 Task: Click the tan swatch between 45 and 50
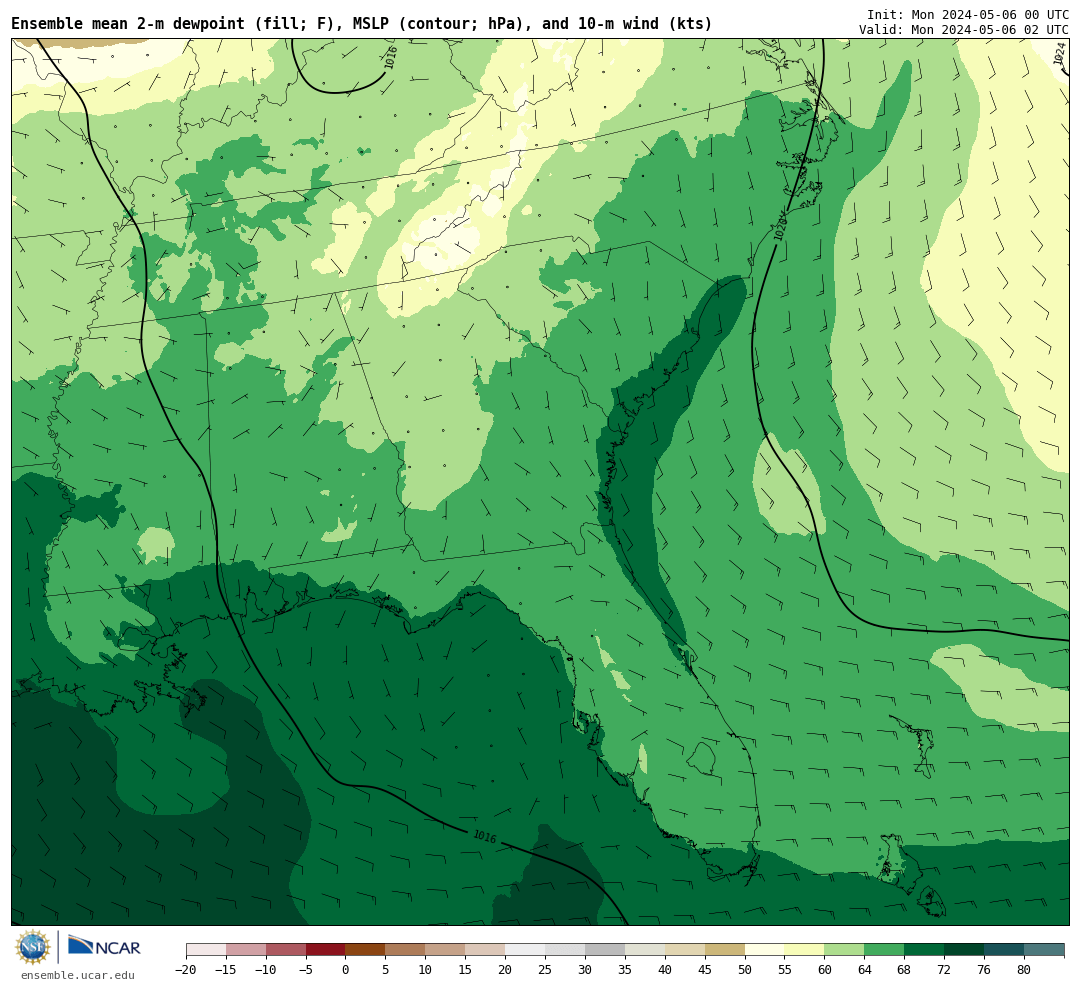click(725, 950)
